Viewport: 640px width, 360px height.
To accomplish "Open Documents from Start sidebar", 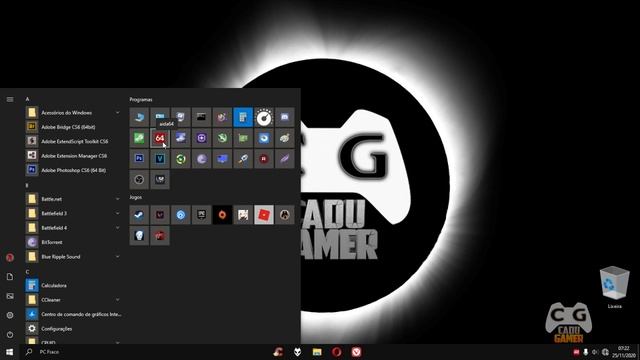I will pyautogui.click(x=10, y=277).
